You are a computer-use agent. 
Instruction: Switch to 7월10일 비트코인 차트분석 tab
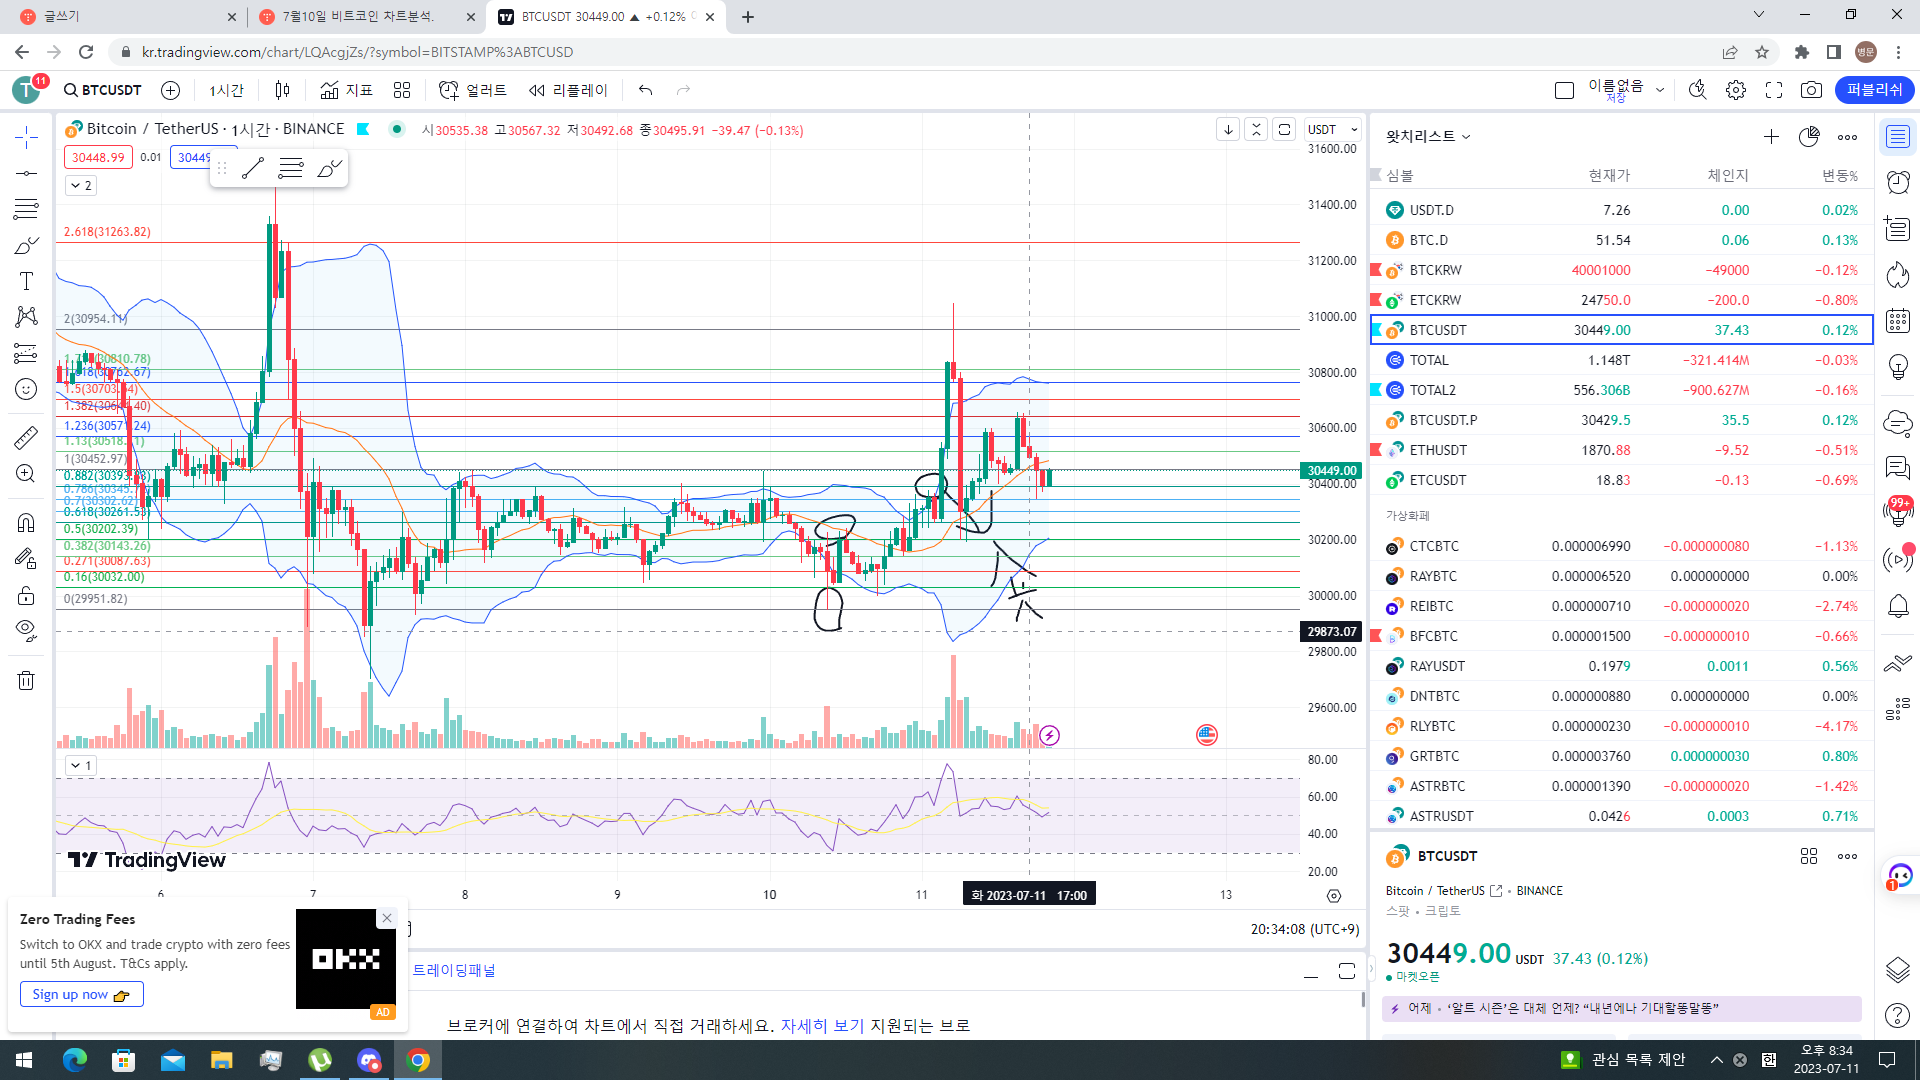click(x=366, y=17)
